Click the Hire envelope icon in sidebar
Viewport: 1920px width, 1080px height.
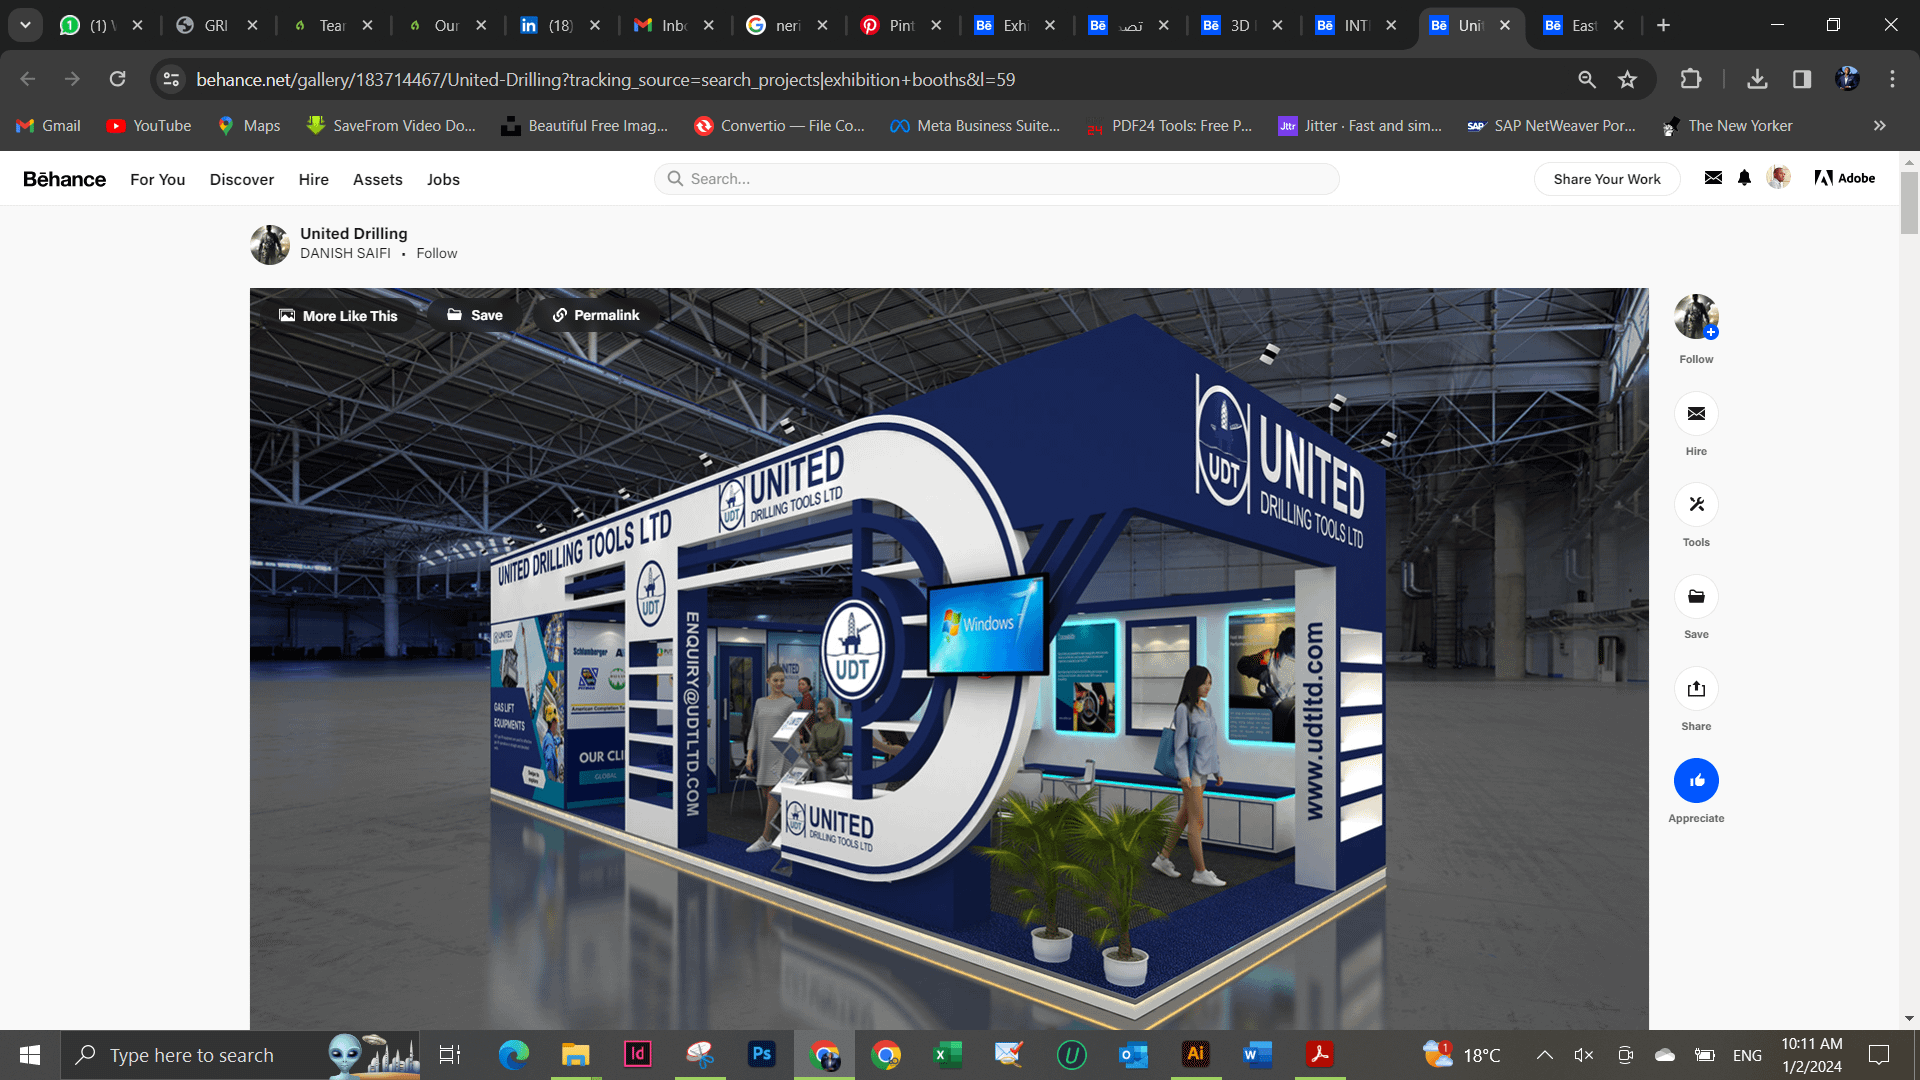pos(1696,413)
